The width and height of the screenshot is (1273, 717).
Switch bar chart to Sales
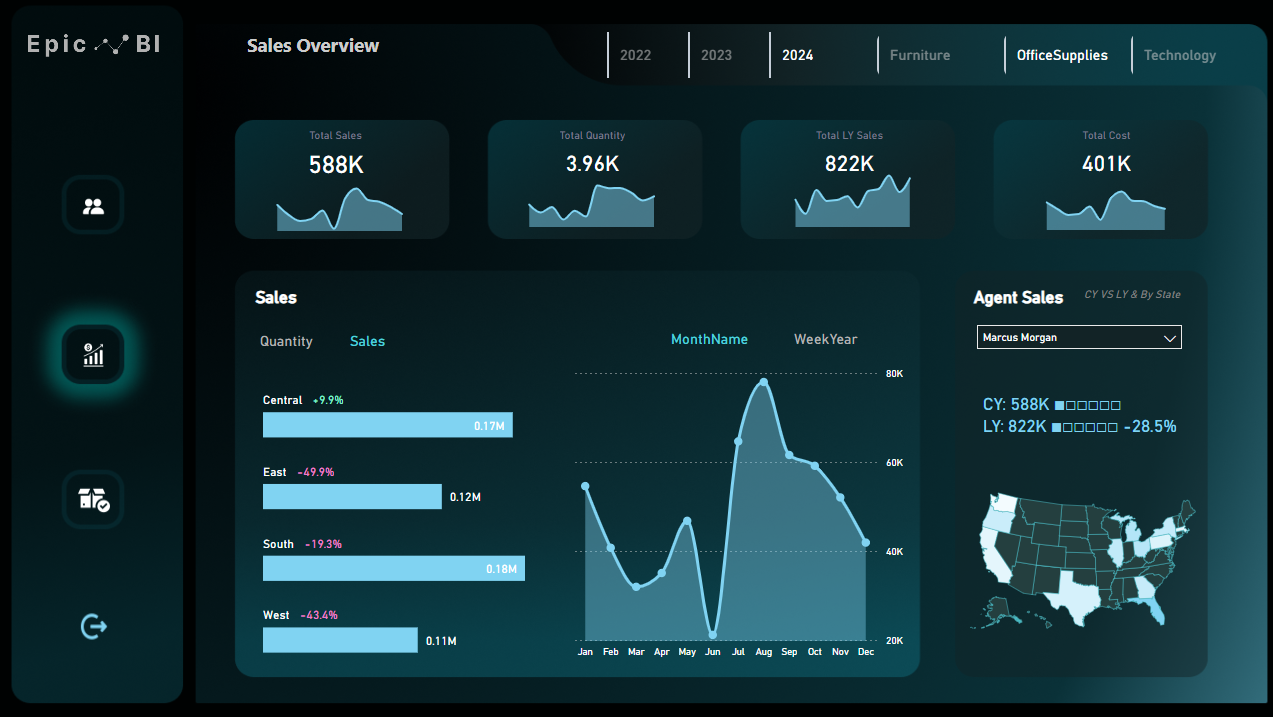[367, 341]
